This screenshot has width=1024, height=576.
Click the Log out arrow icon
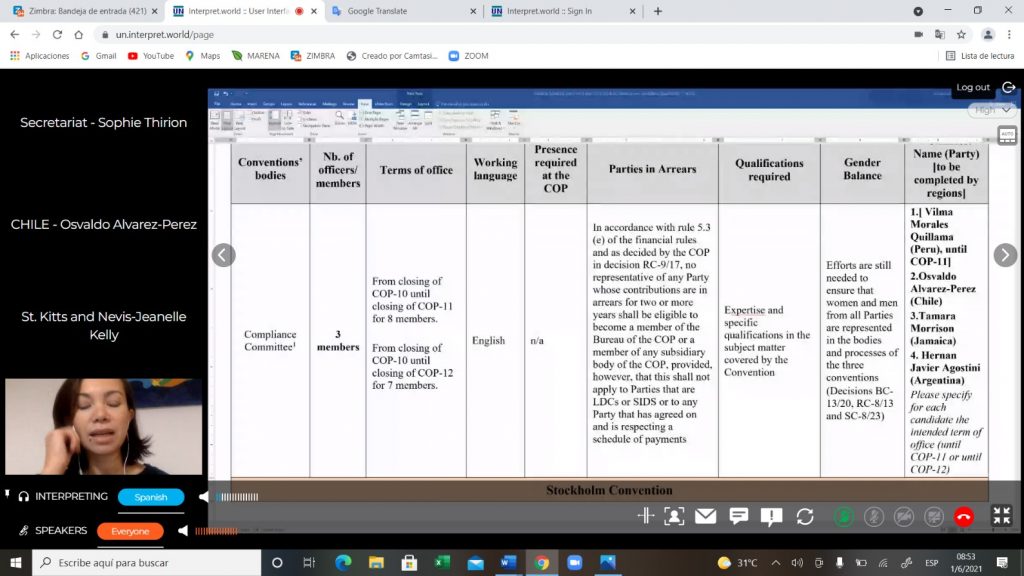(1008, 87)
